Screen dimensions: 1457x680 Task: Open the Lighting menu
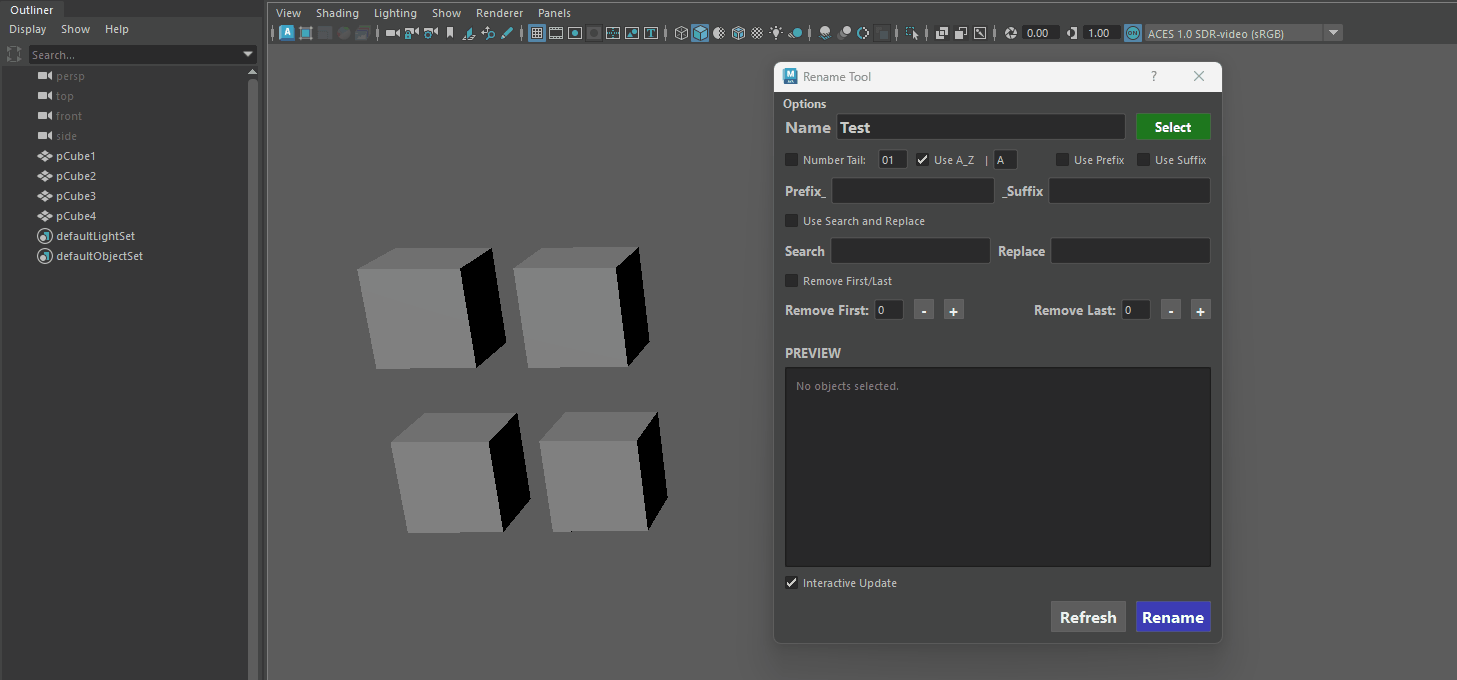coord(395,13)
